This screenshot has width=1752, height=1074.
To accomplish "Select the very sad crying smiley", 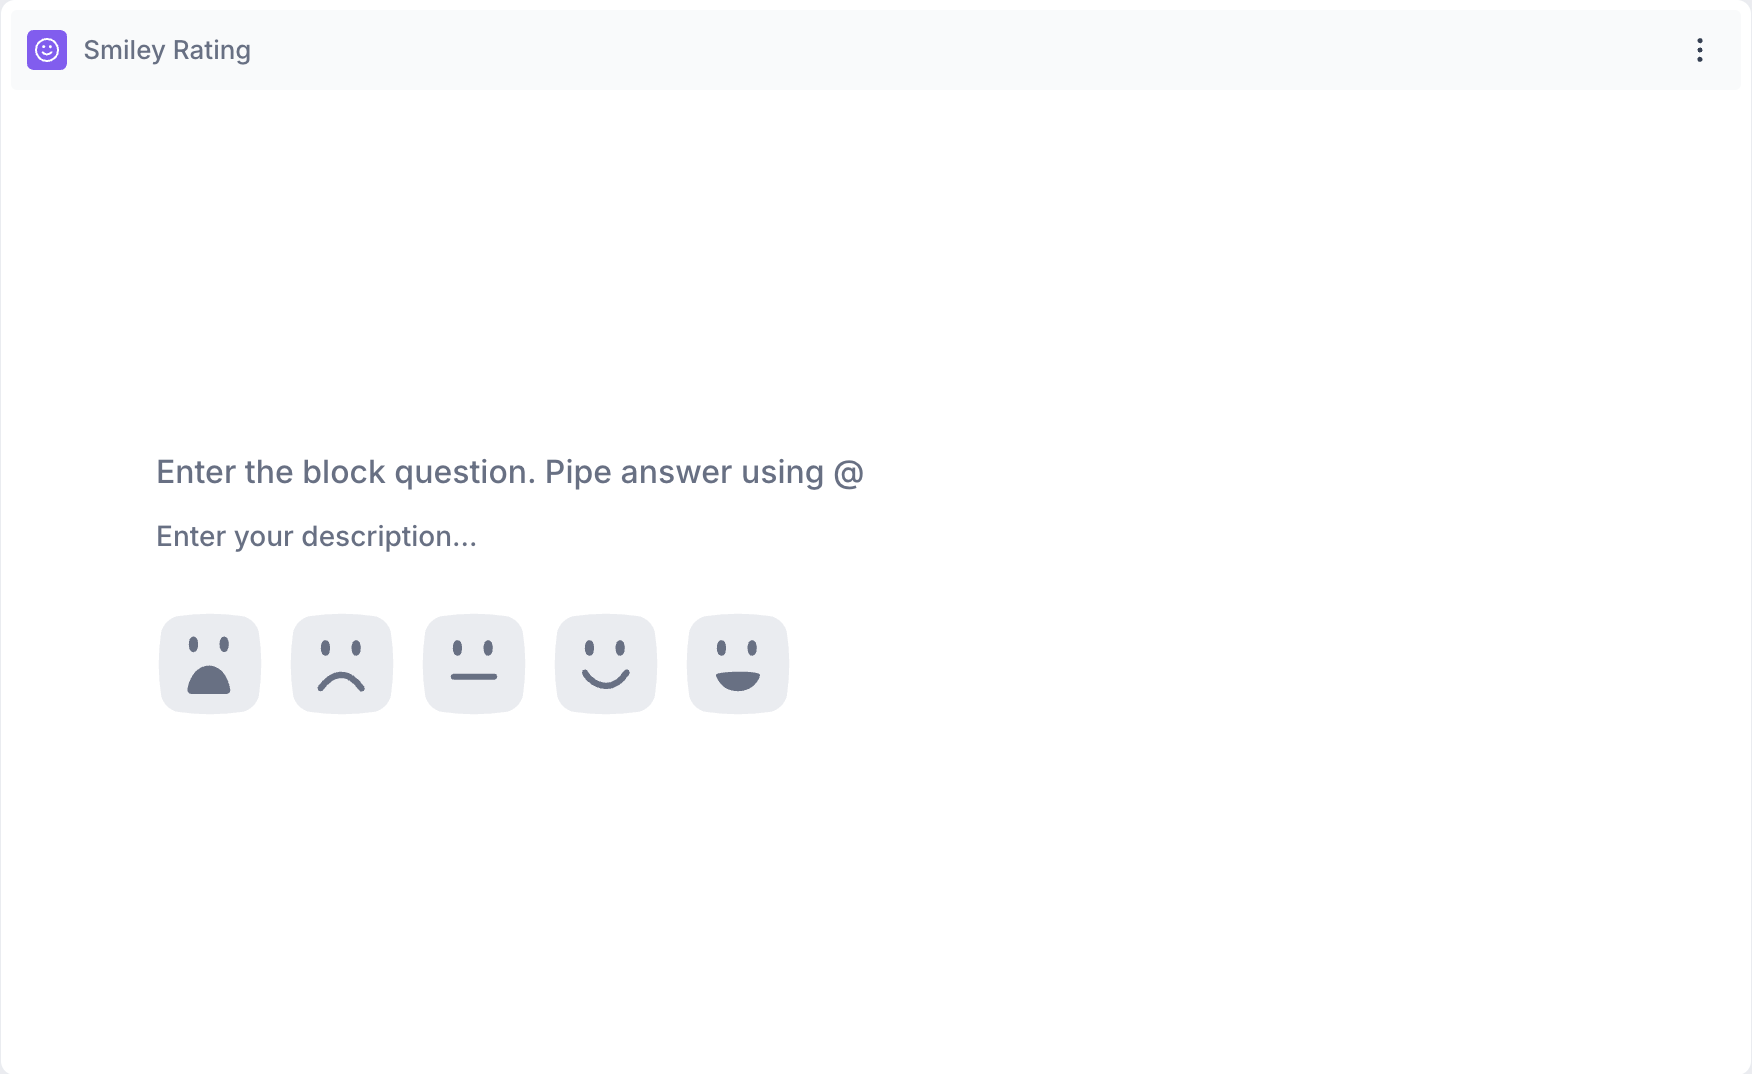I will [x=210, y=664].
